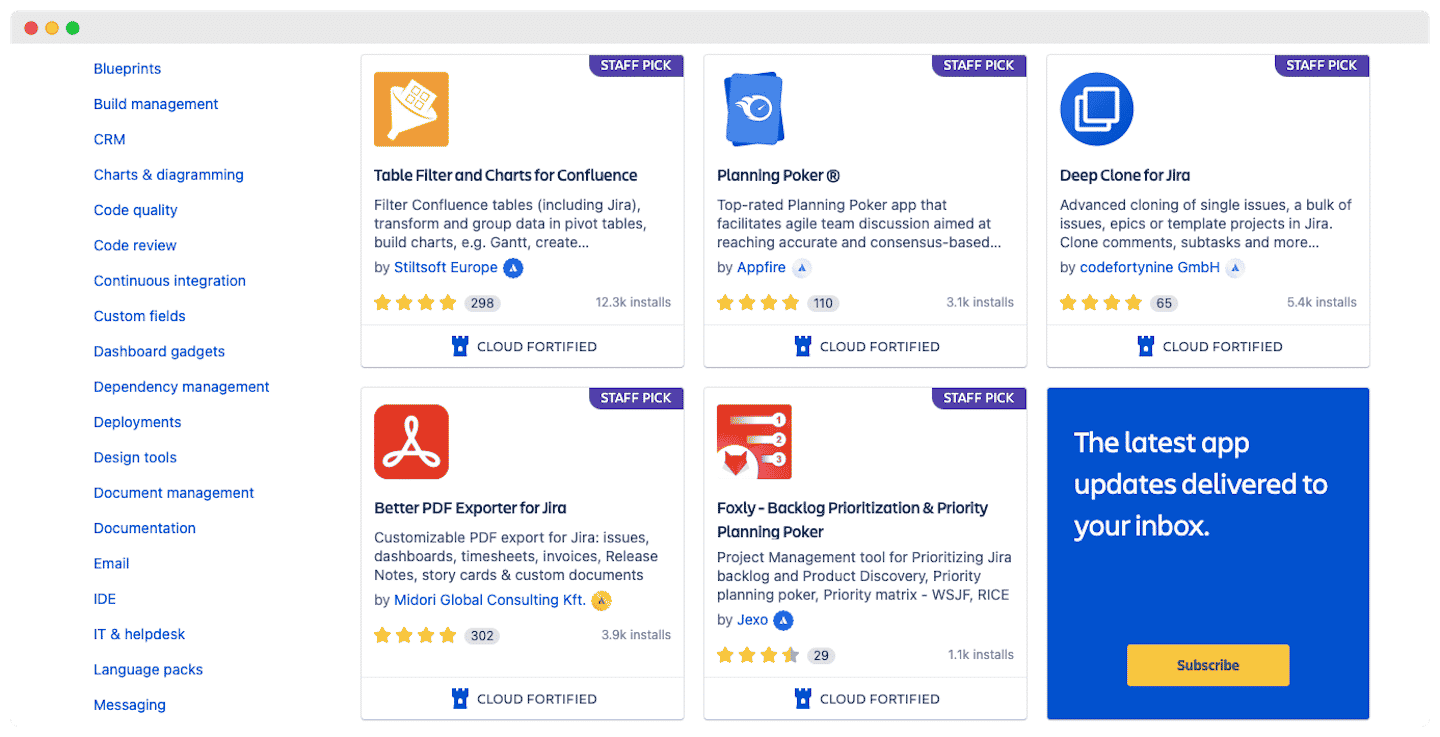Click the Foxly fox app icon

click(754, 442)
